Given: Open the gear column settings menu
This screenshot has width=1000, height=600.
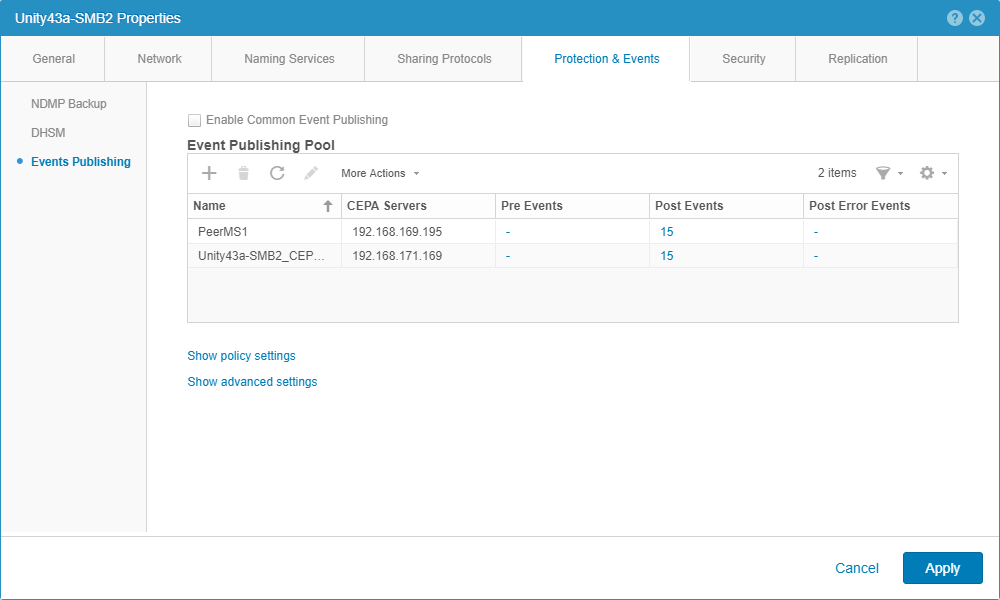Looking at the screenshot, I should point(931,173).
